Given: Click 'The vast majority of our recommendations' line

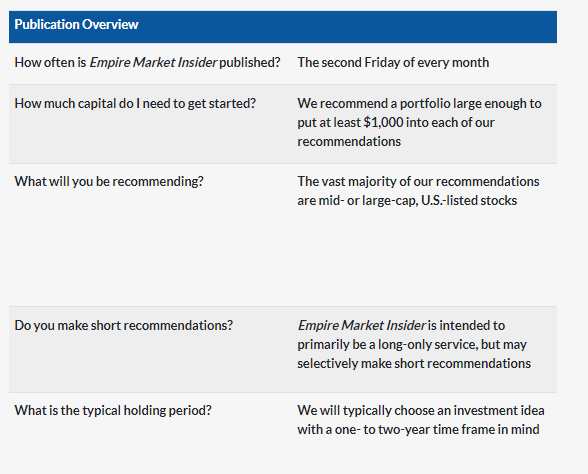Looking at the screenshot, I should (x=418, y=182).
